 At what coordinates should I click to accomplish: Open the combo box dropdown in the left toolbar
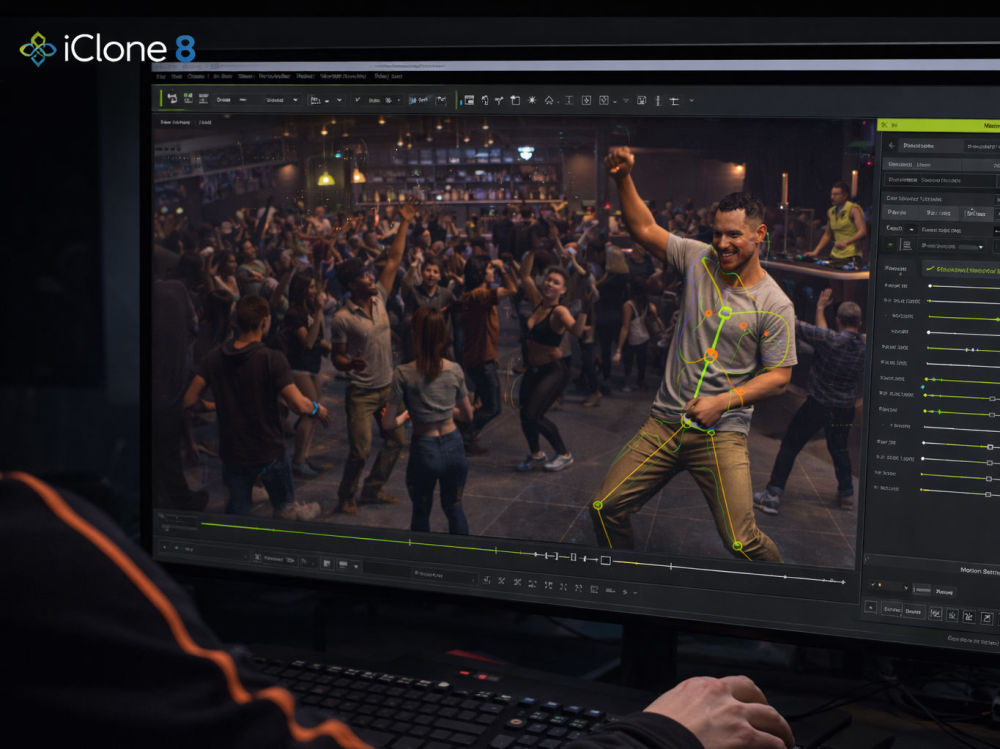[281, 100]
